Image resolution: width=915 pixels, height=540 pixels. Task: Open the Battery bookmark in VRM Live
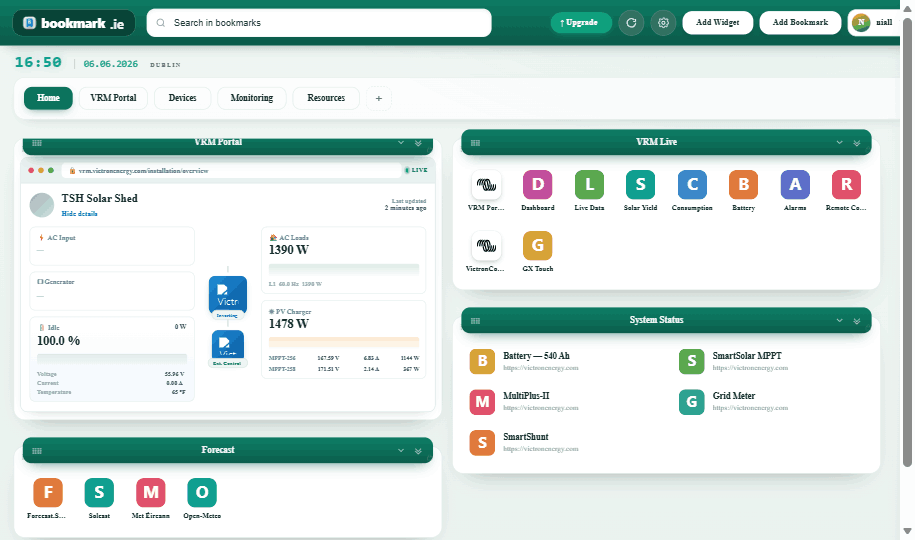pos(743,184)
